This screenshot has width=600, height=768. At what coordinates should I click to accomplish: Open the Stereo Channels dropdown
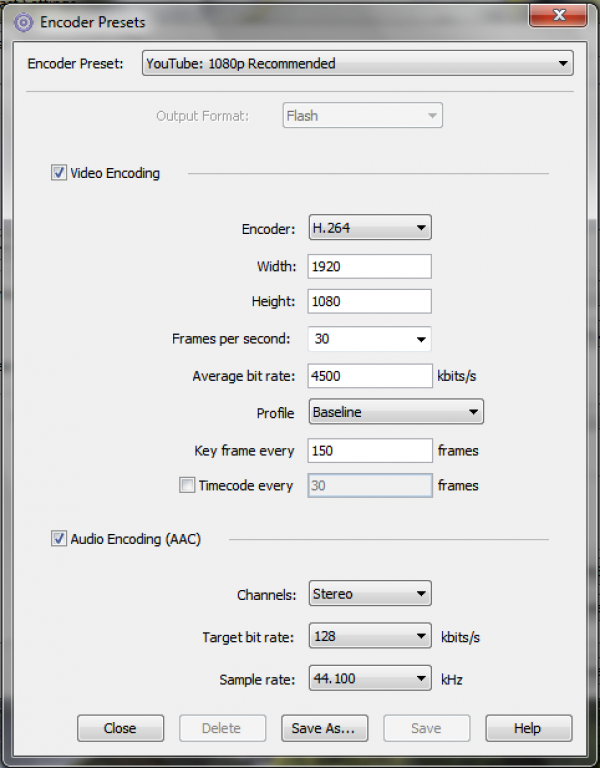370,593
